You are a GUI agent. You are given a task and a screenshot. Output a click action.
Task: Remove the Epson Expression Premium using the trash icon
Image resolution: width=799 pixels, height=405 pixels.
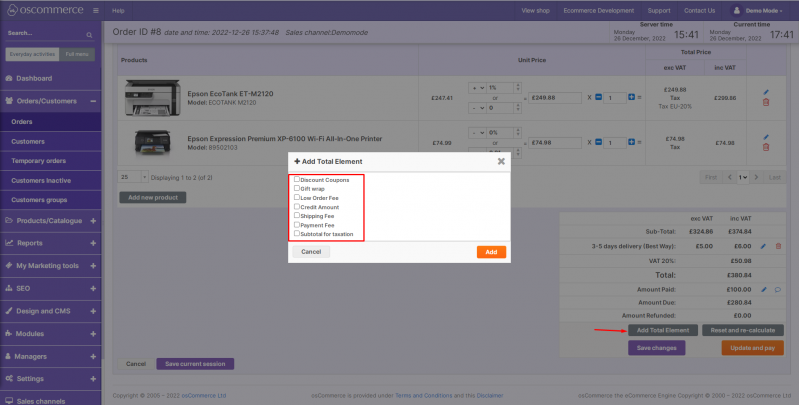click(766, 147)
